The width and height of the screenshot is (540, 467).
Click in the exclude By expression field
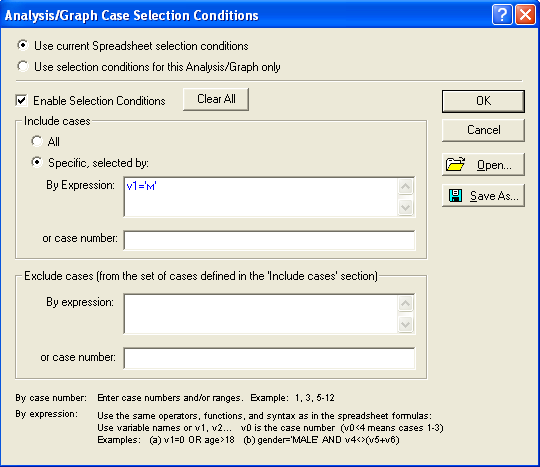(x=261, y=314)
